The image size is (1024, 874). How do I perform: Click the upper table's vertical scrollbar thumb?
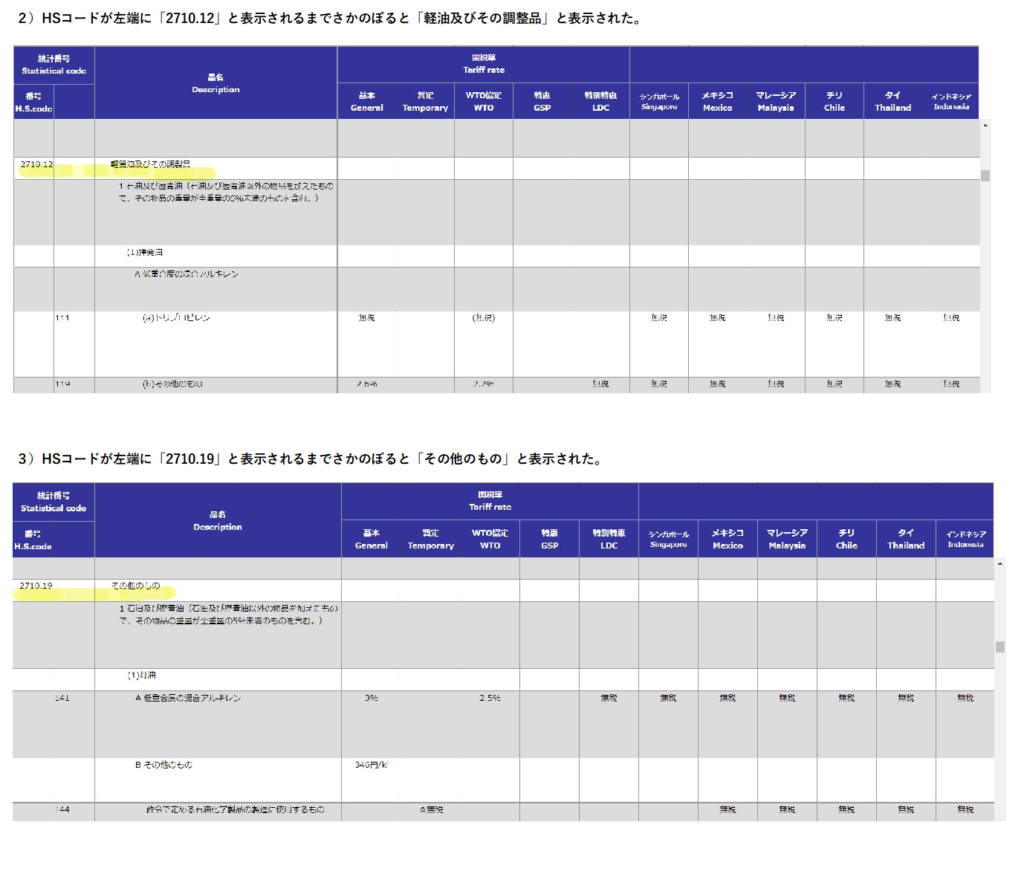[x=985, y=176]
